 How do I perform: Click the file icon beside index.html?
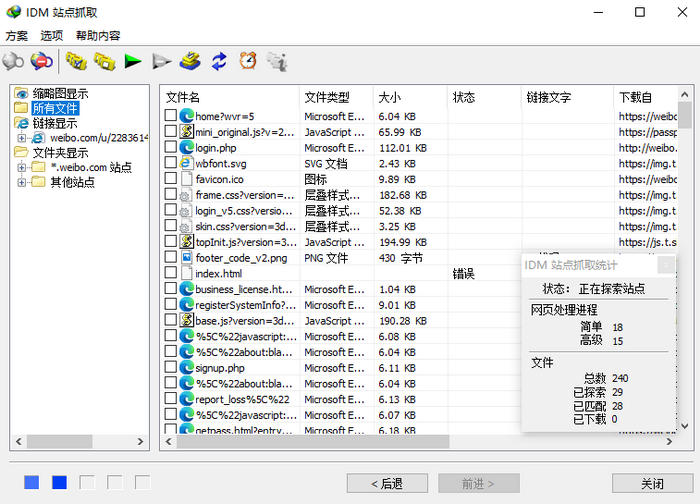(x=186, y=273)
